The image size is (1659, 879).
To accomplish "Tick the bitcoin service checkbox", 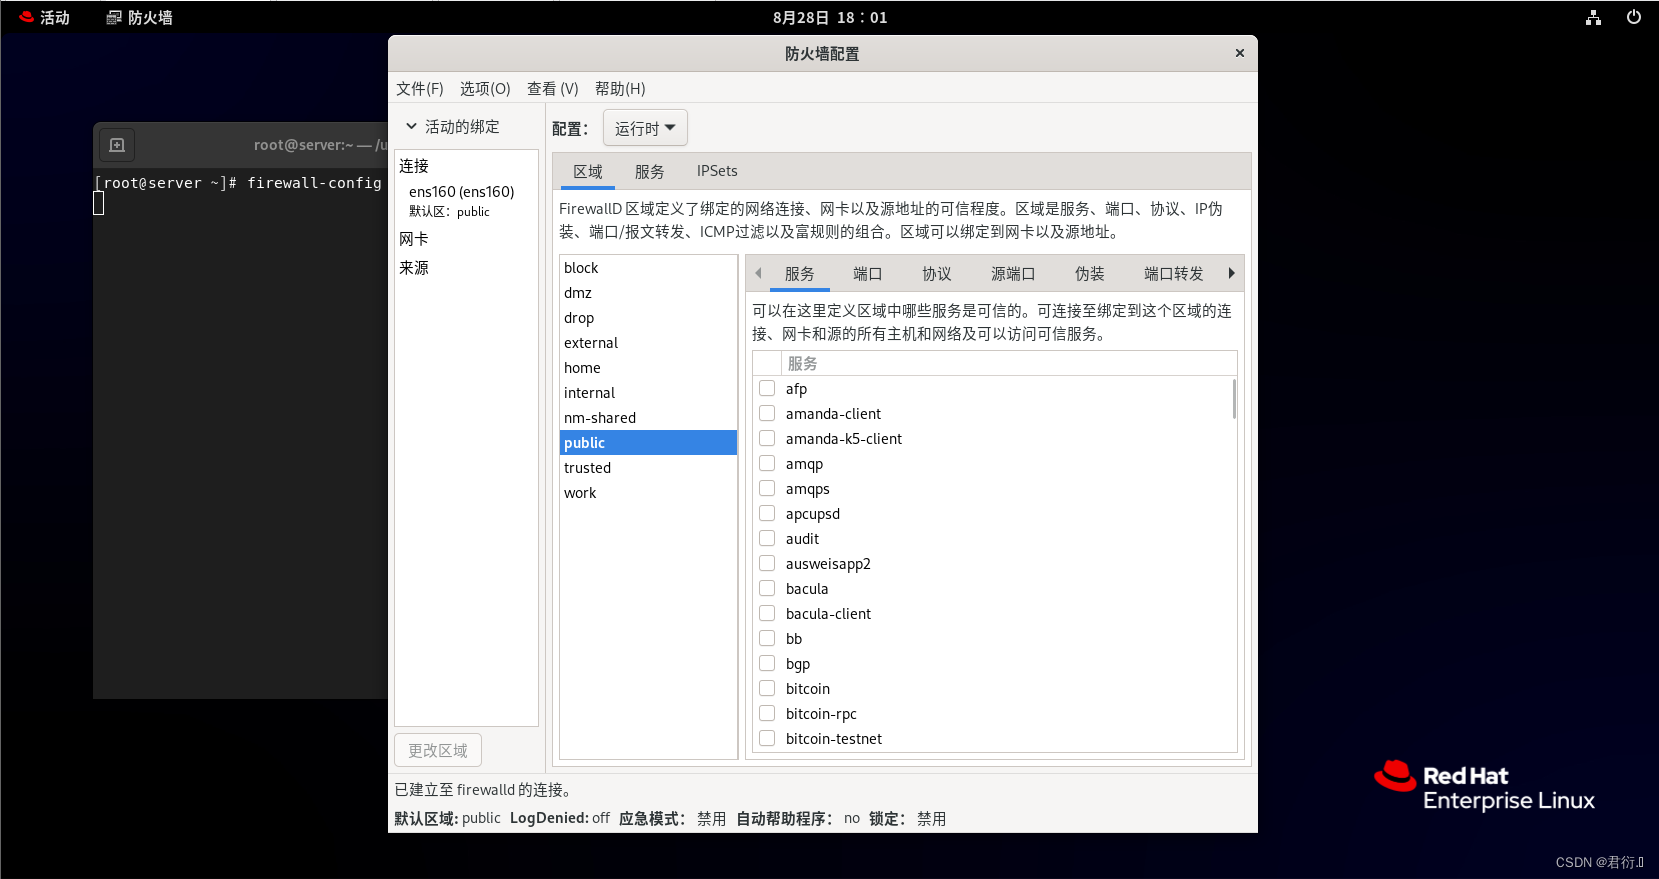I will point(767,688).
